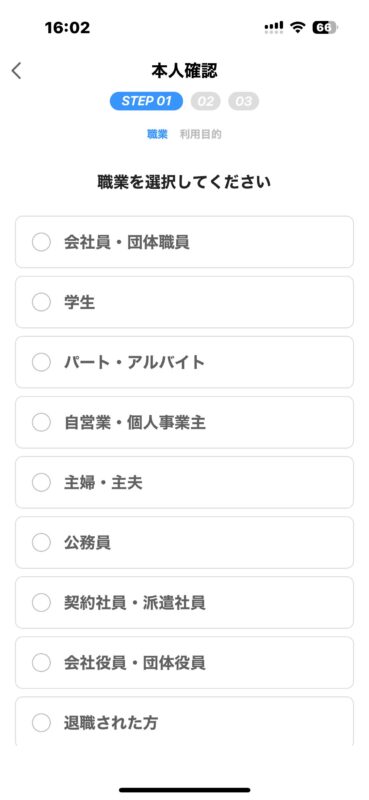Screen dimensions: 369x800
Task: Select the 学生 radio button
Action: [41, 302]
